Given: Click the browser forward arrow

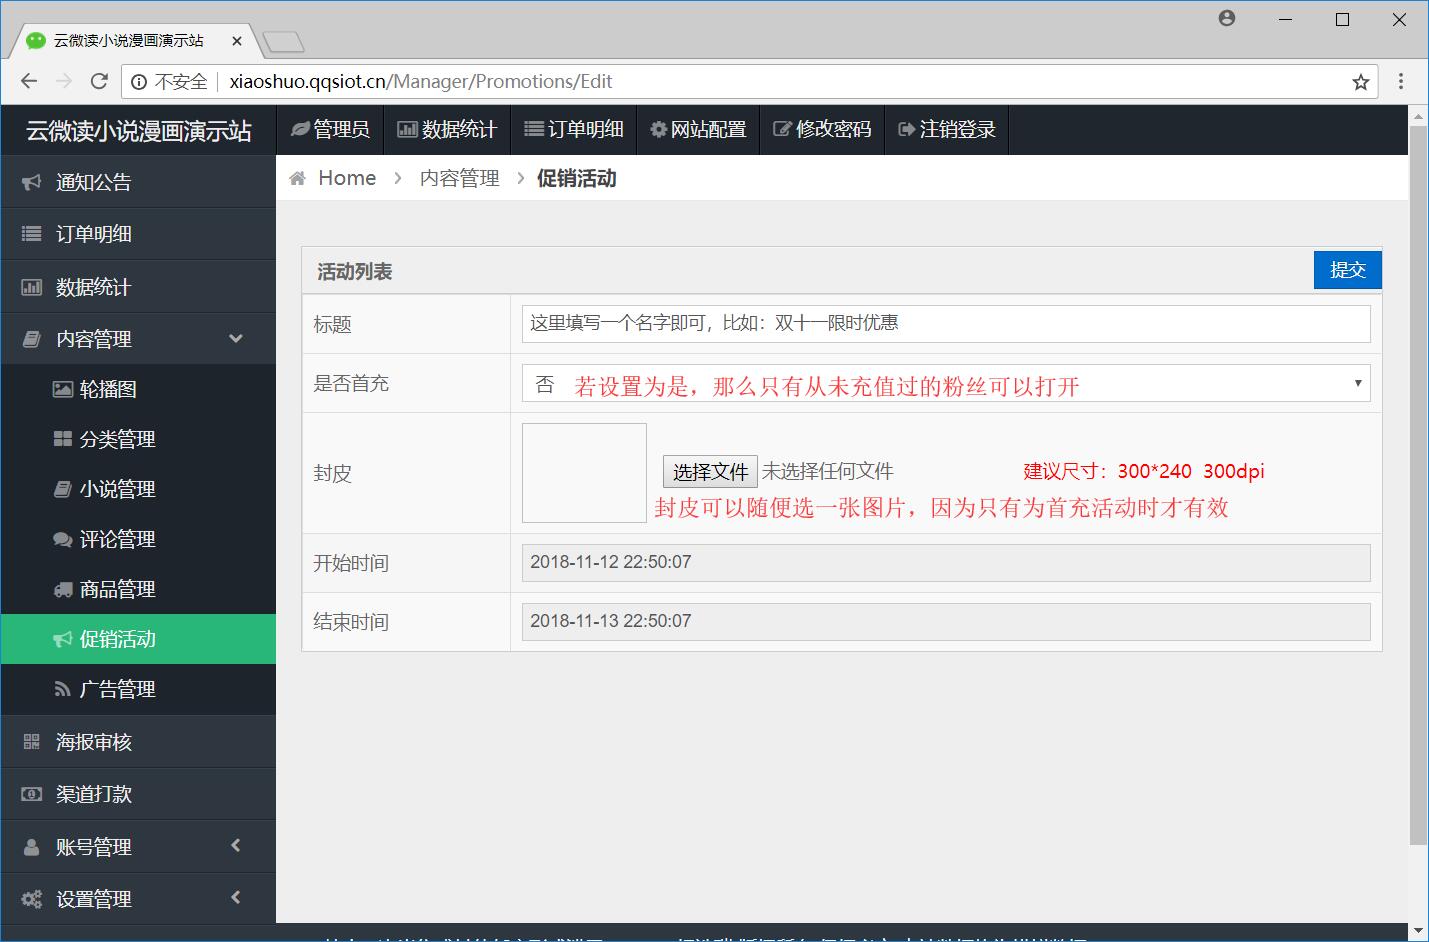Looking at the screenshot, I should (64, 81).
